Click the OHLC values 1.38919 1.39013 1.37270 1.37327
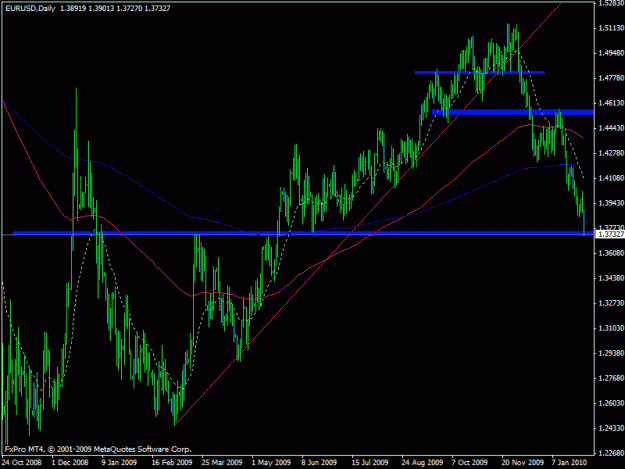The width and height of the screenshot is (625, 469). tap(115, 8)
